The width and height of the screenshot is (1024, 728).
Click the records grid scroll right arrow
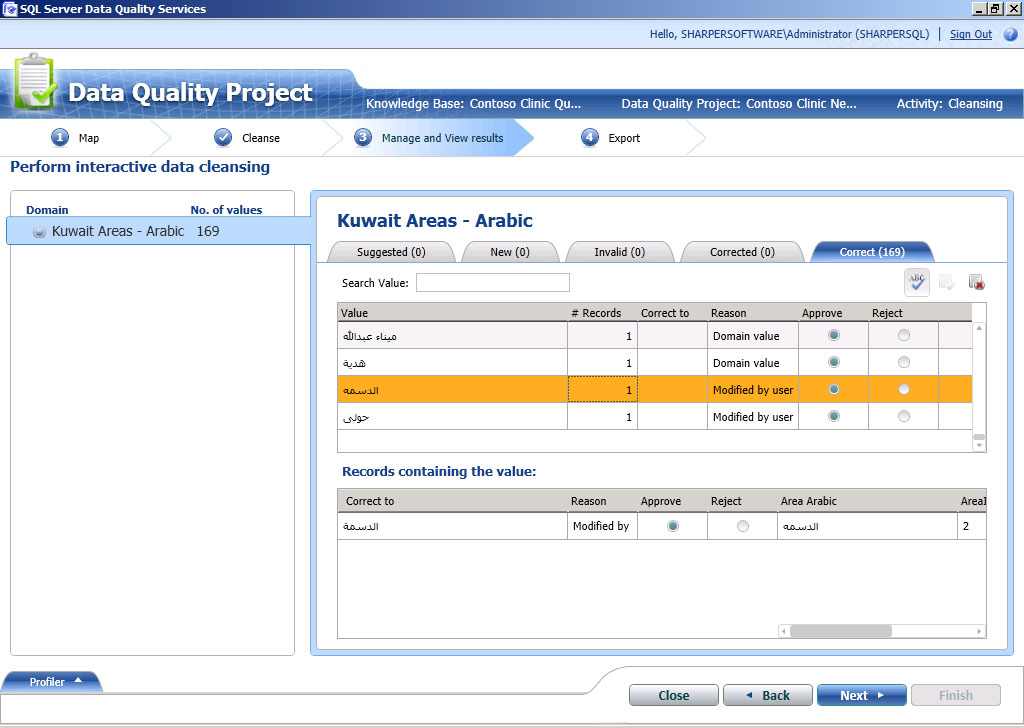pos(979,631)
